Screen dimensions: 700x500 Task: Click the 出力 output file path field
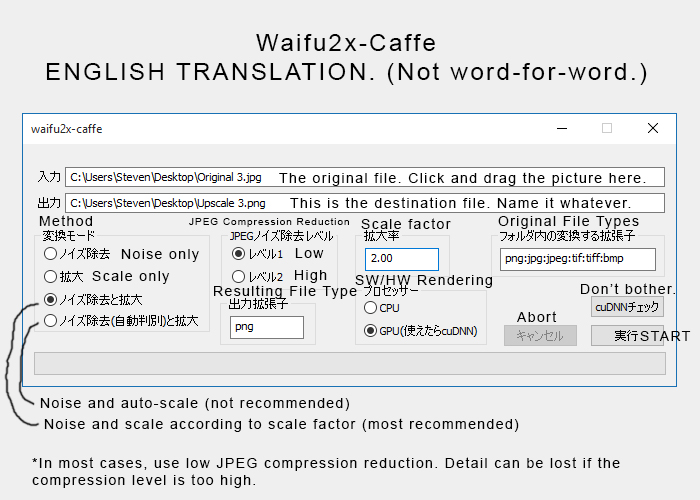[365, 203]
